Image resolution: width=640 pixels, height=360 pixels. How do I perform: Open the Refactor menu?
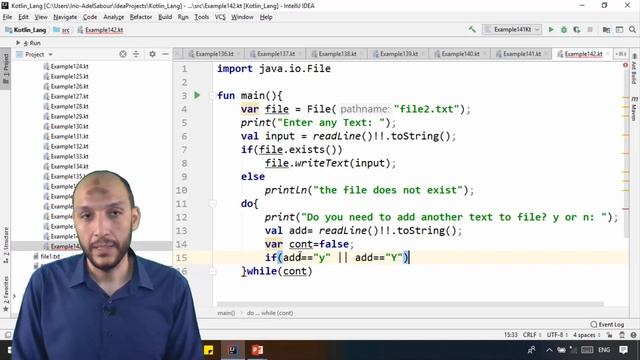point(141,17)
